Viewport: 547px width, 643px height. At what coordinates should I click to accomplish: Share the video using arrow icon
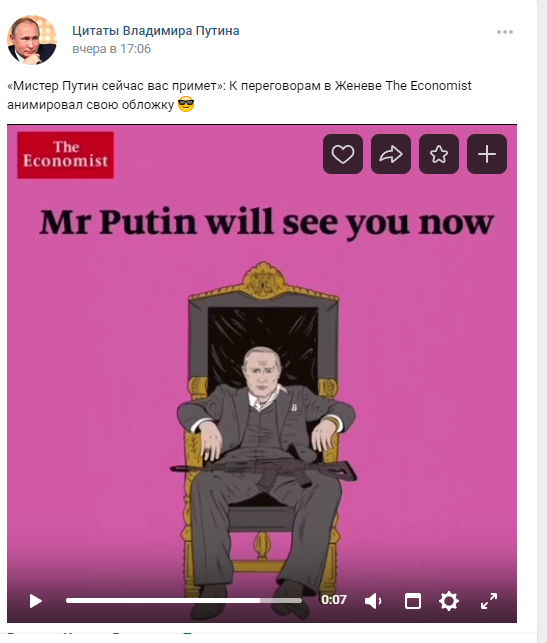point(391,154)
